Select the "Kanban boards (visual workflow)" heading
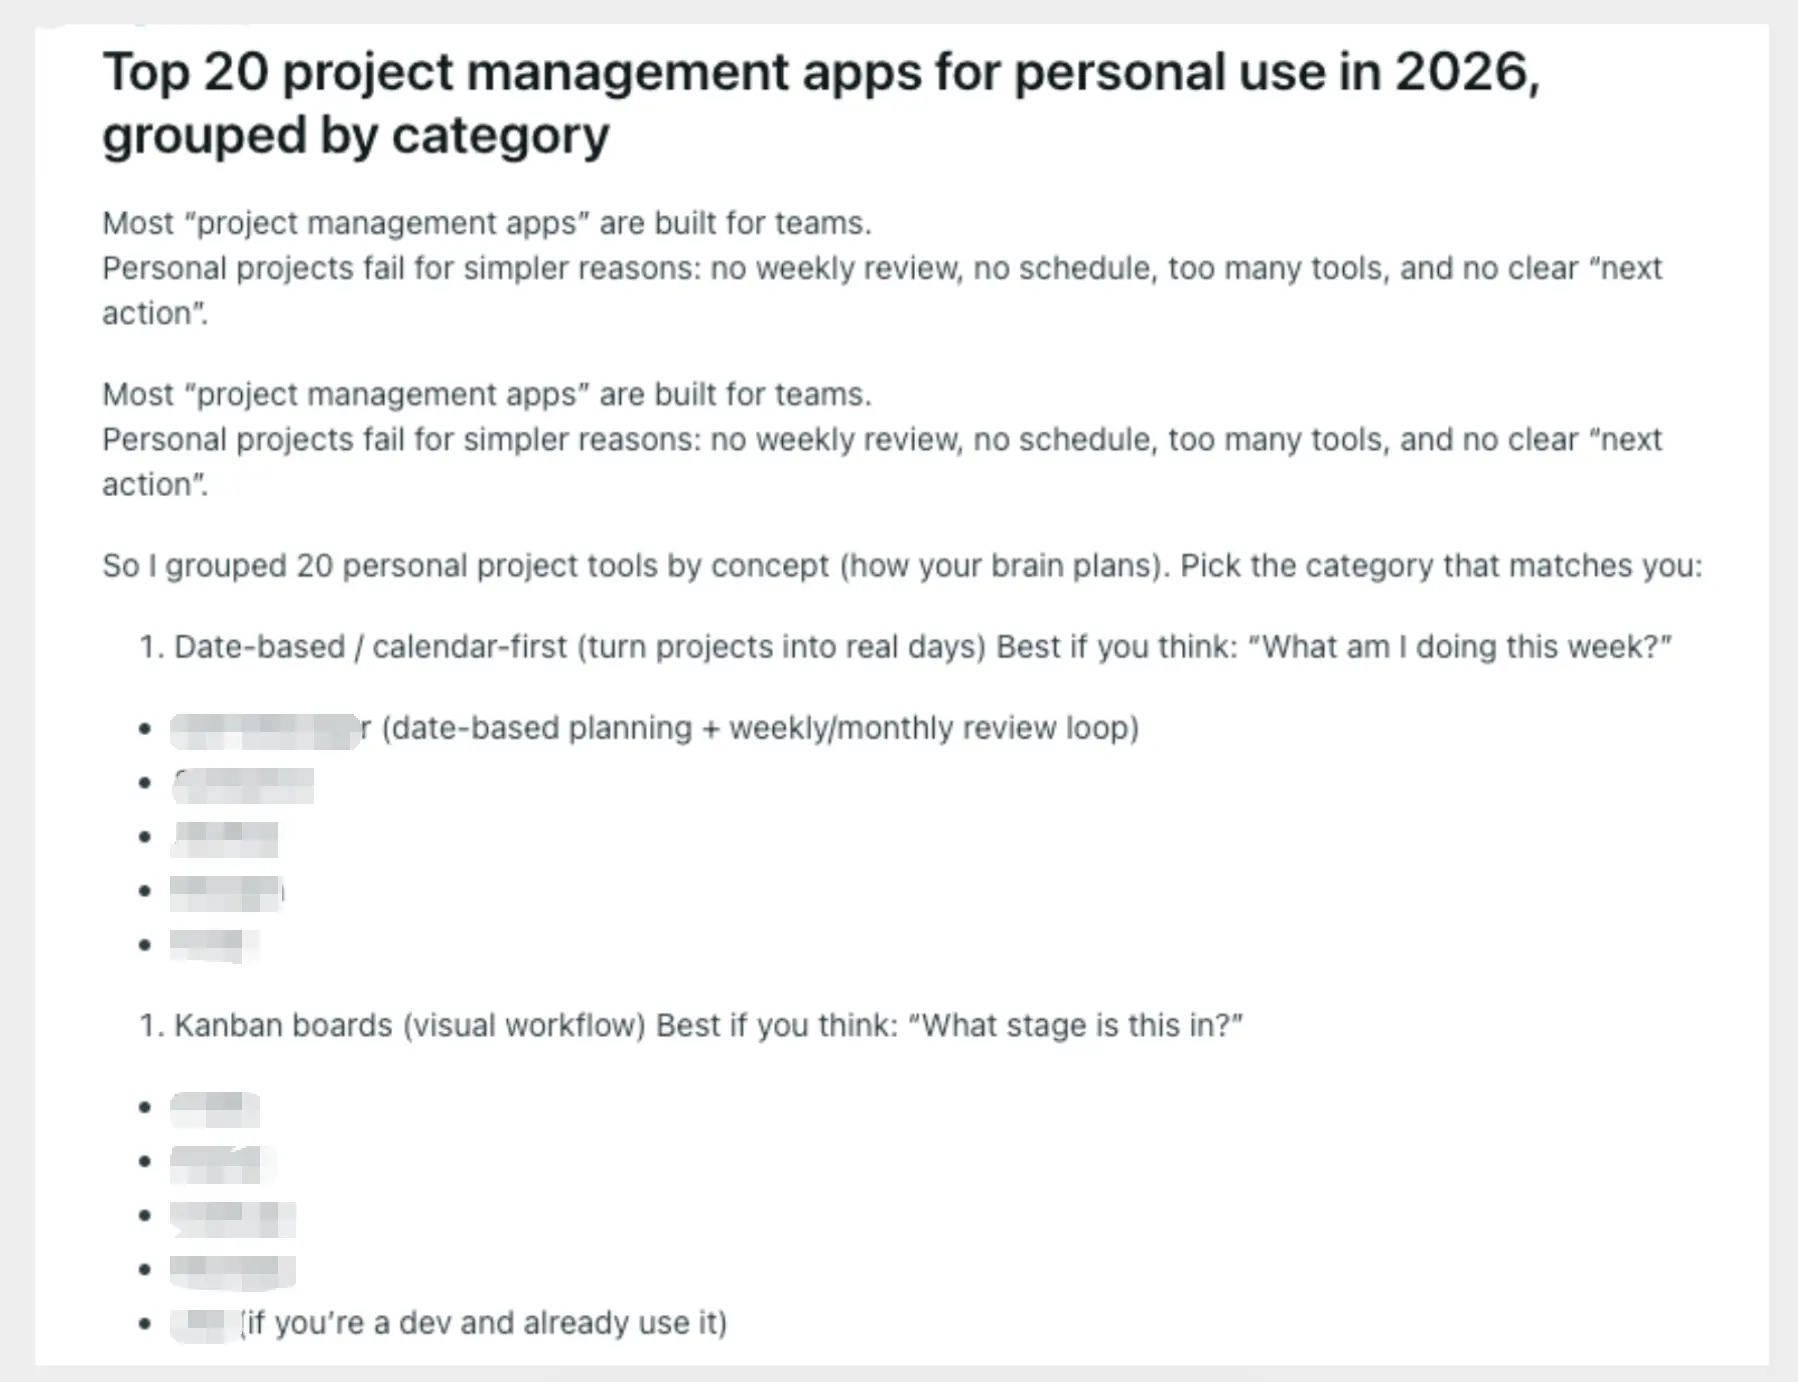 [410, 1026]
